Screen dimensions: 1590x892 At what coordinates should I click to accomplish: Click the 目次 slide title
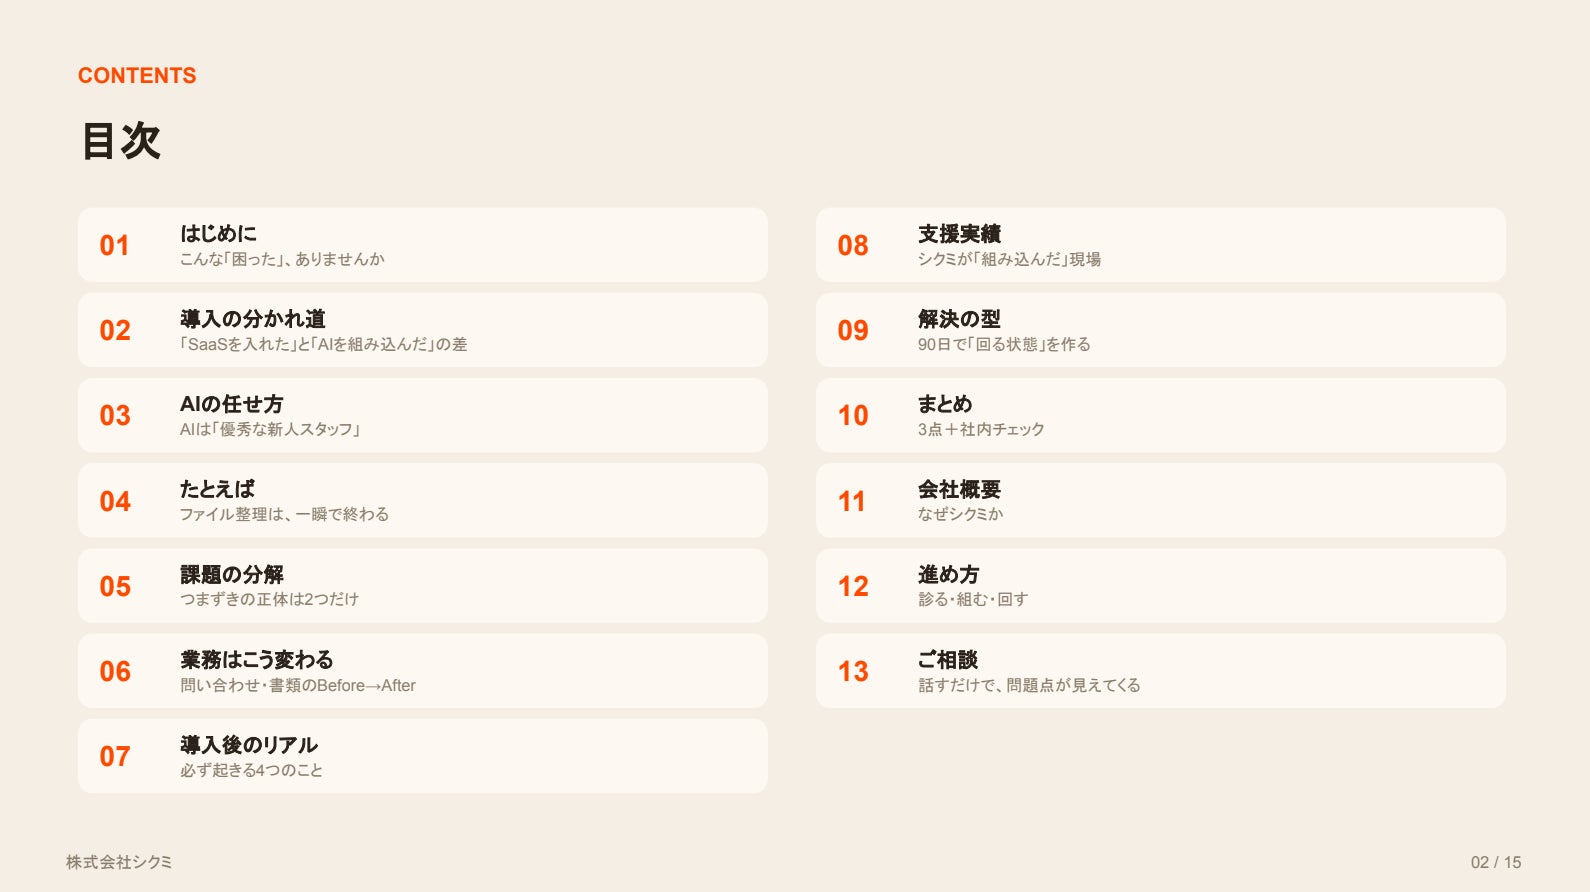click(x=121, y=140)
